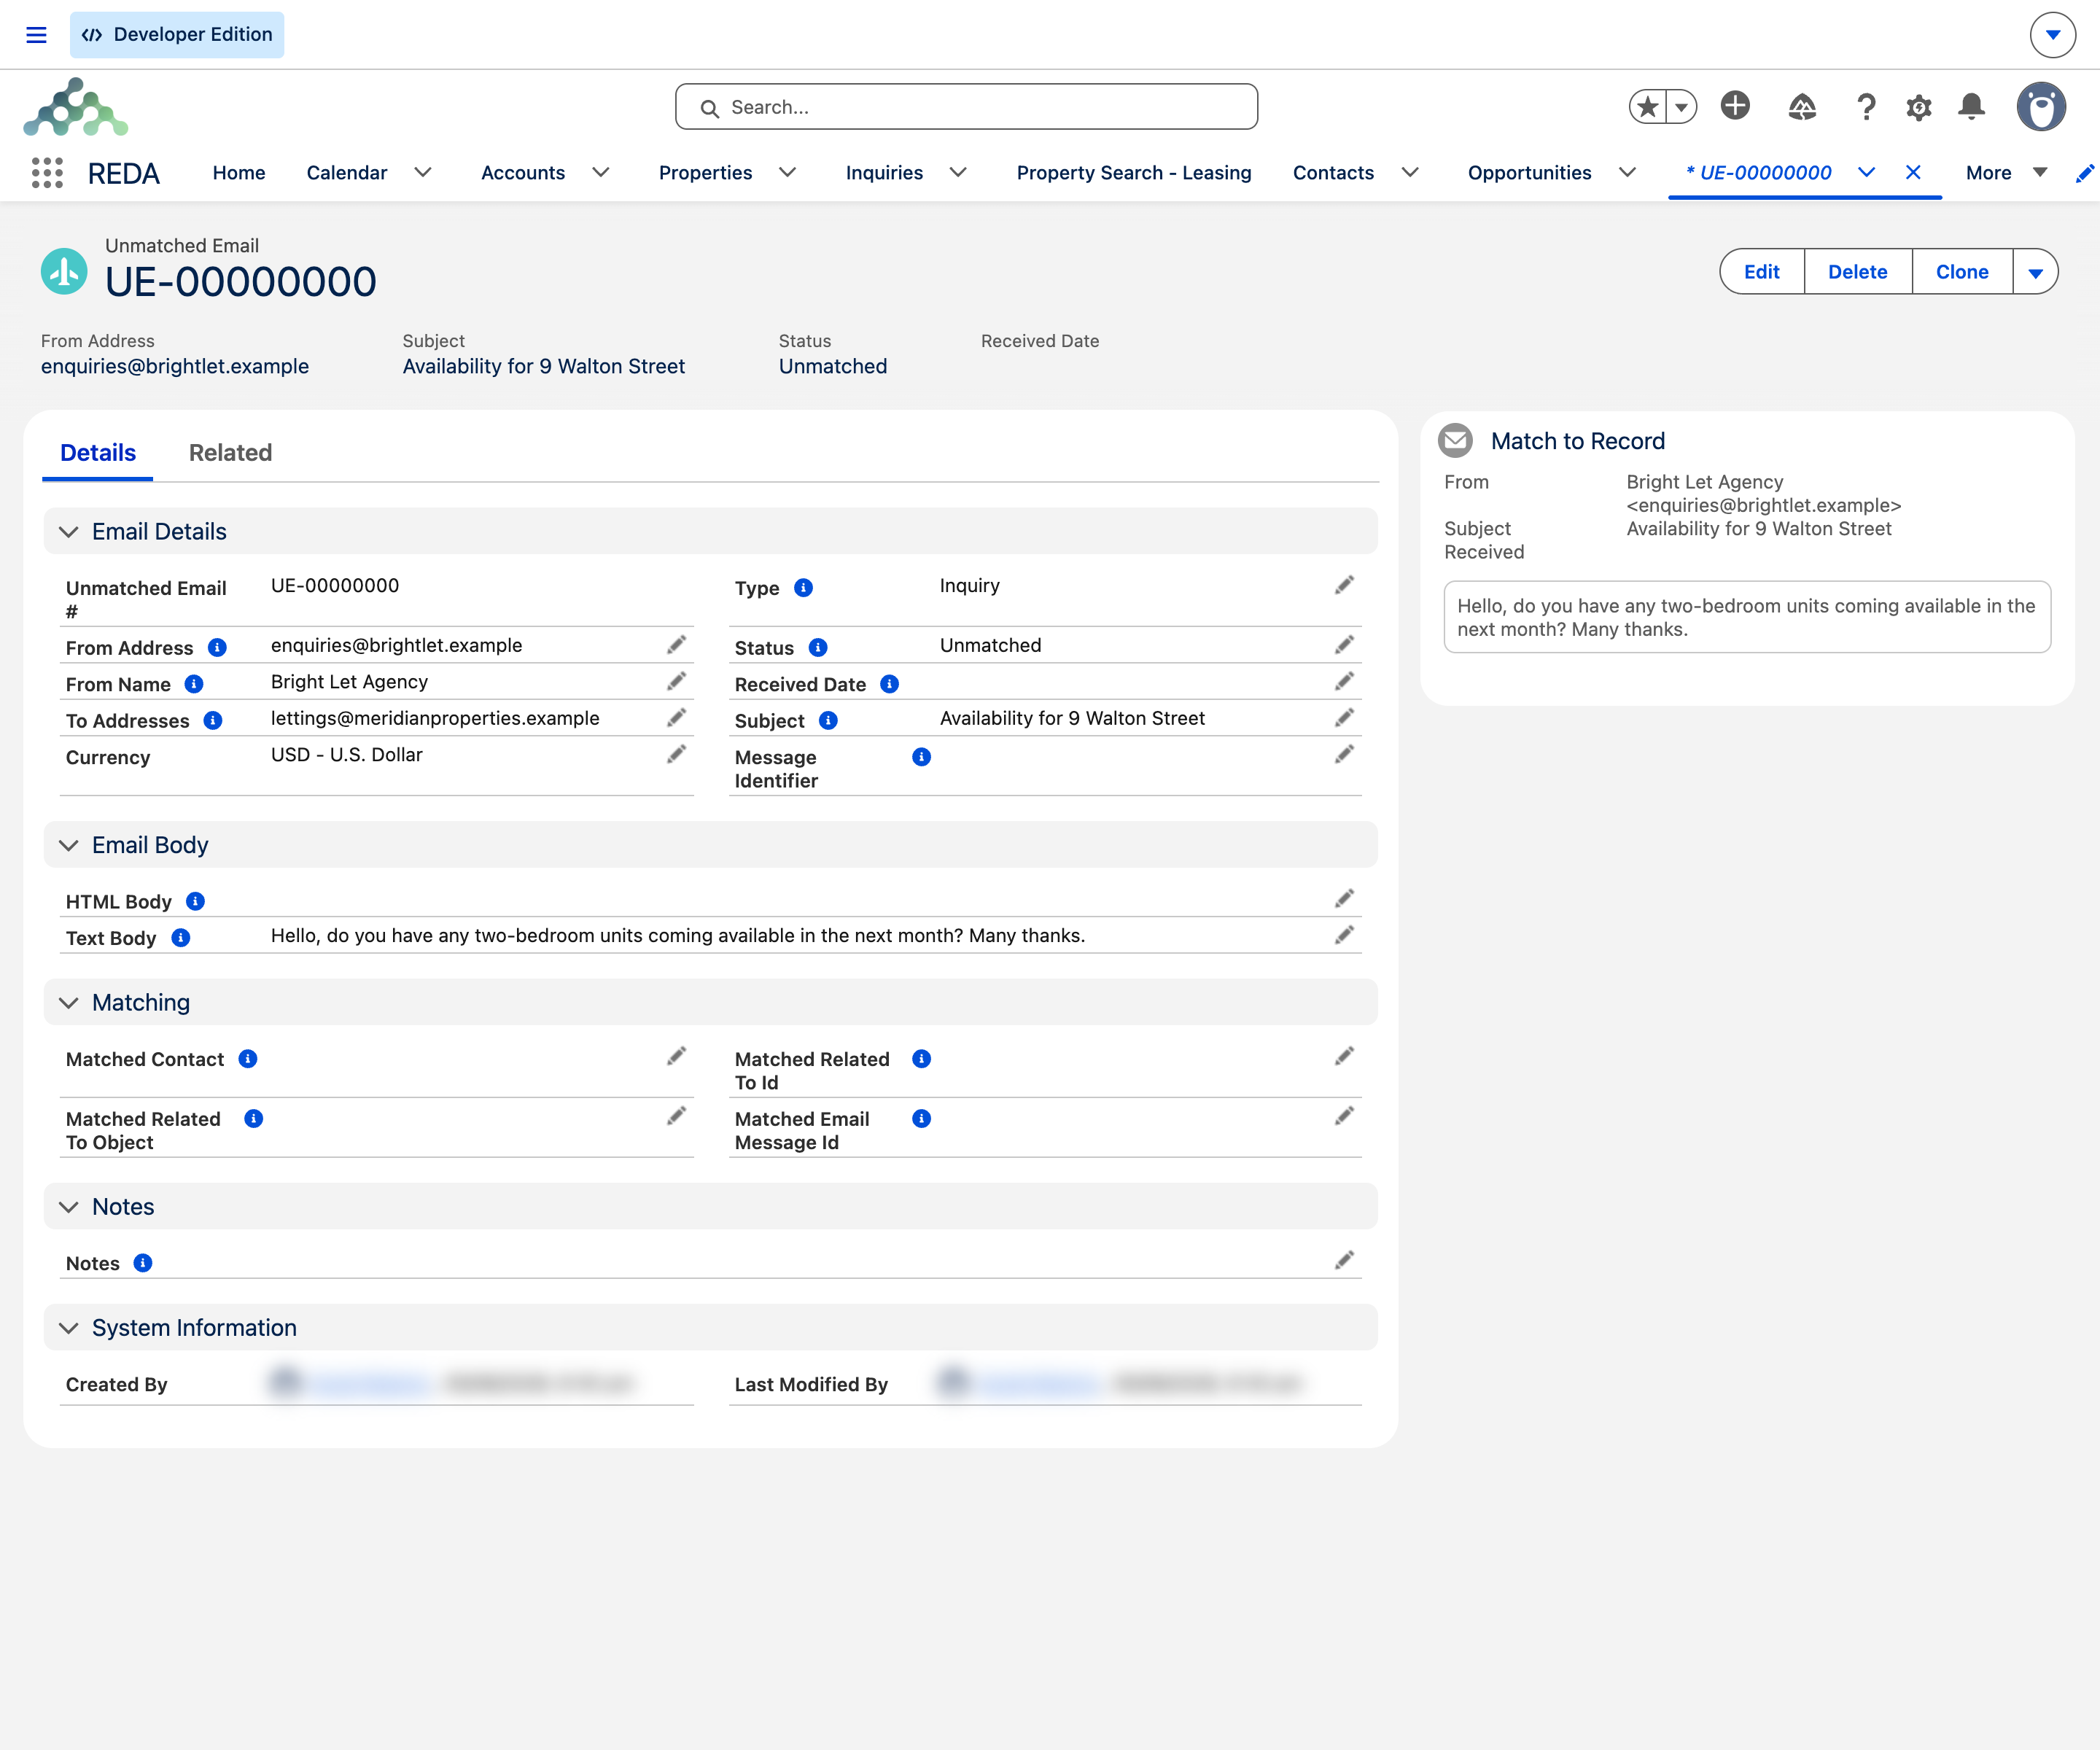Click the Favorites star icon

click(1648, 106)
